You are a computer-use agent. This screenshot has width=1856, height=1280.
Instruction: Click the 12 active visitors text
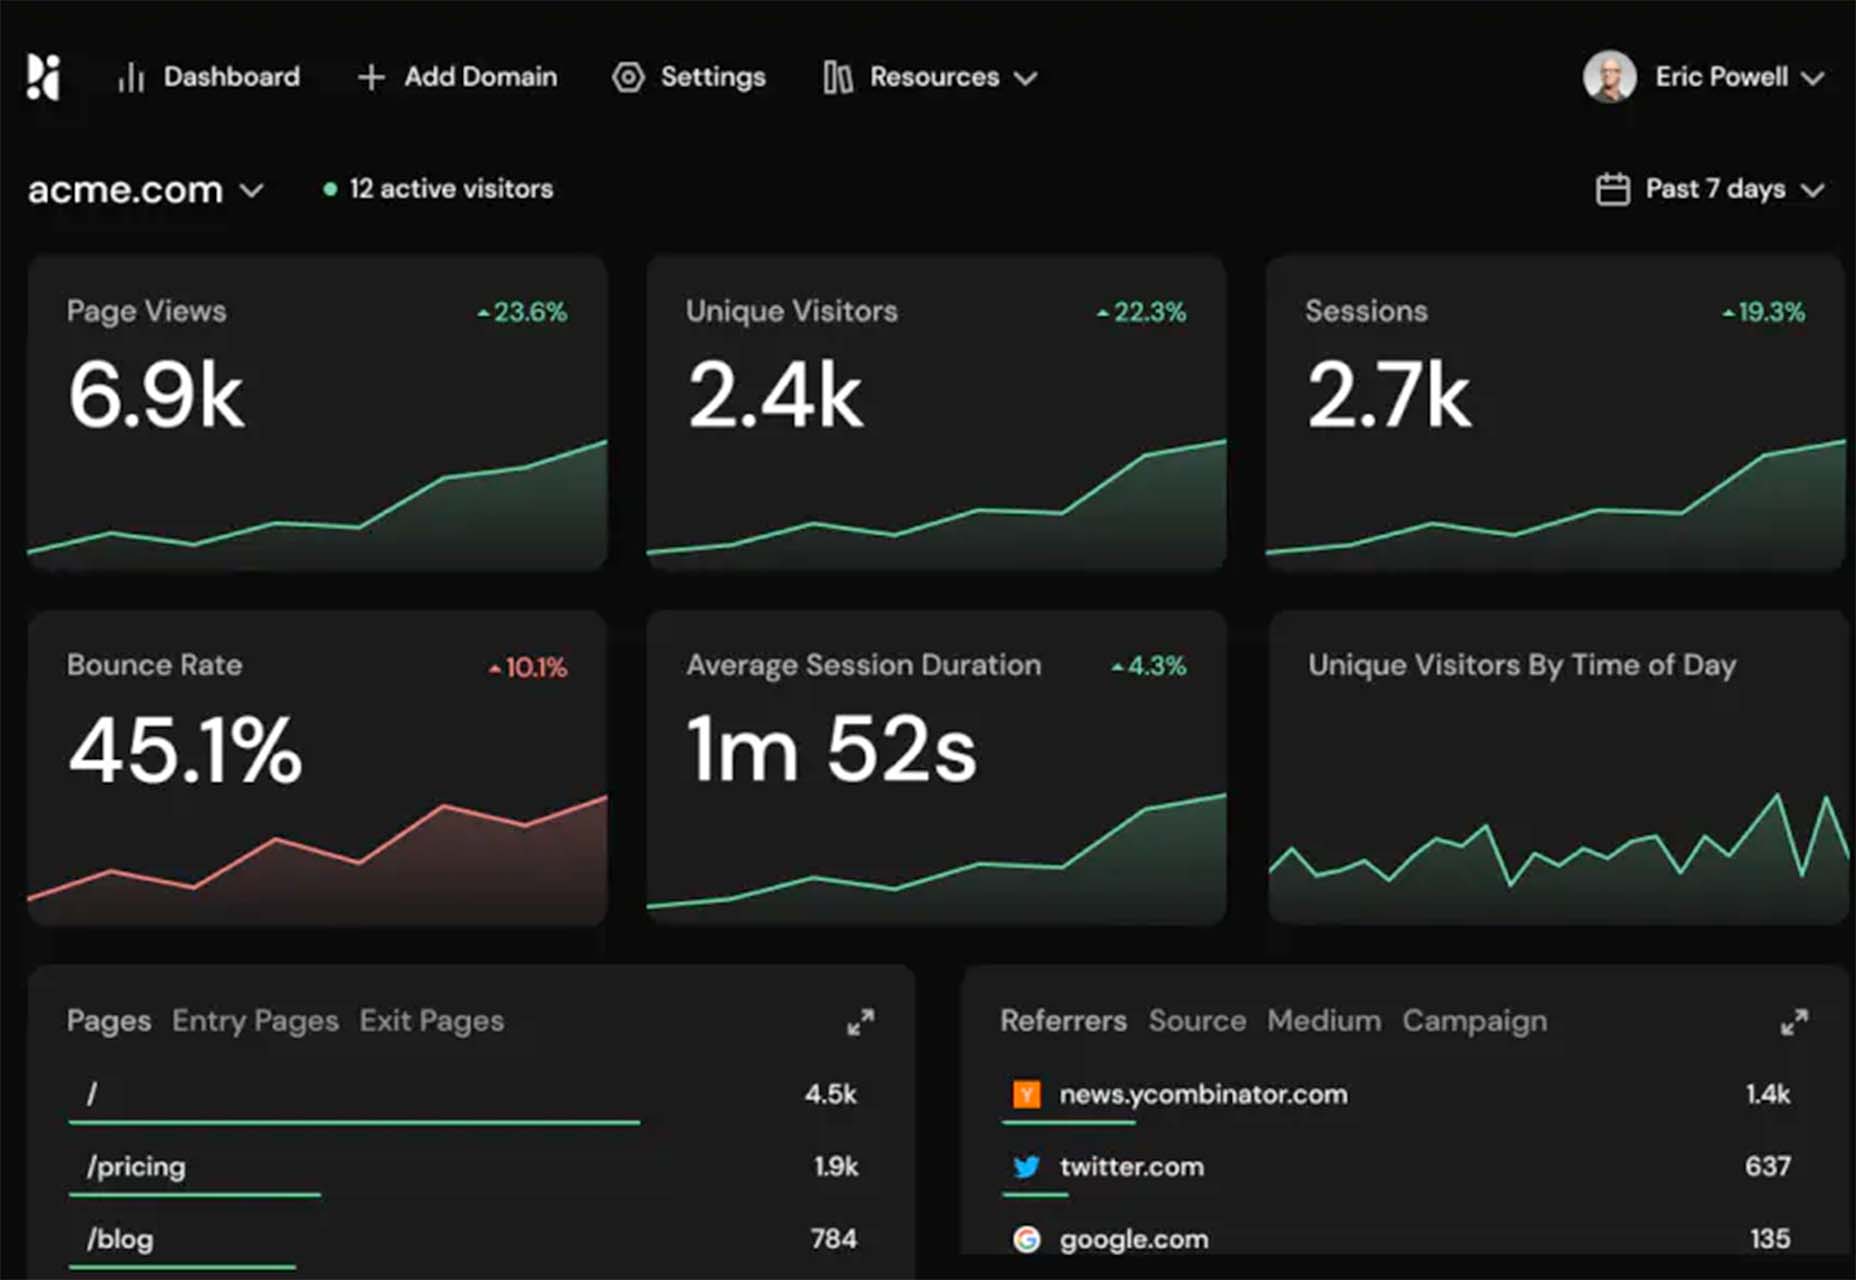(x=451, y=189)
